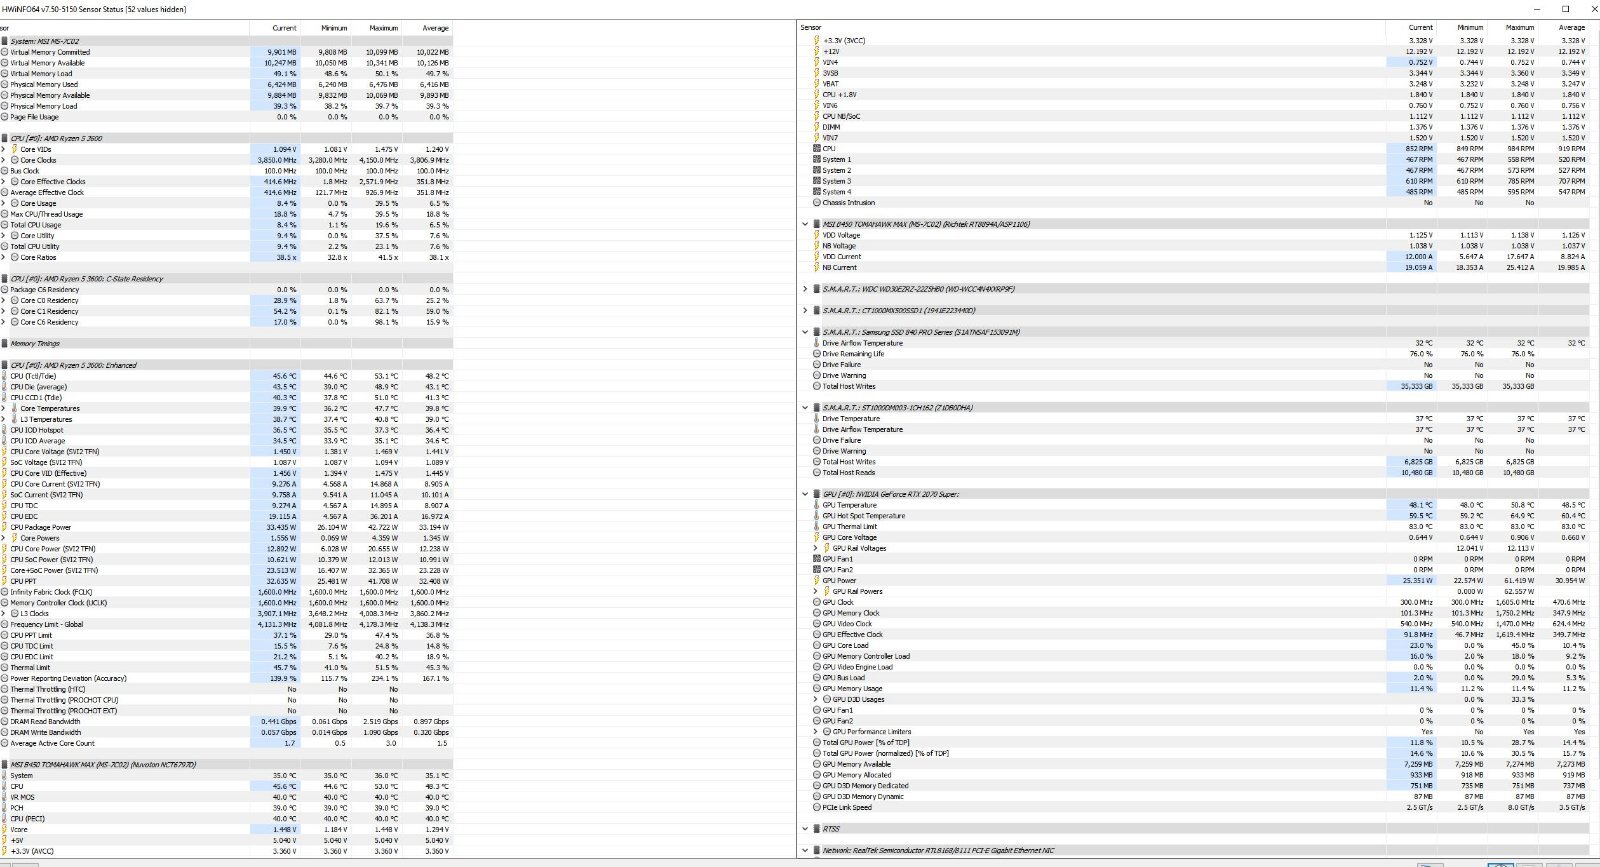
Task: Expand the Core Ratios row
Action: 3,257
